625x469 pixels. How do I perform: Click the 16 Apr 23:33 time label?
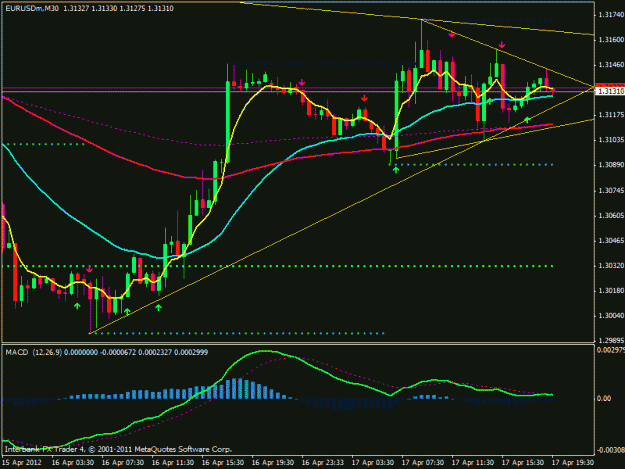point(322,463)
